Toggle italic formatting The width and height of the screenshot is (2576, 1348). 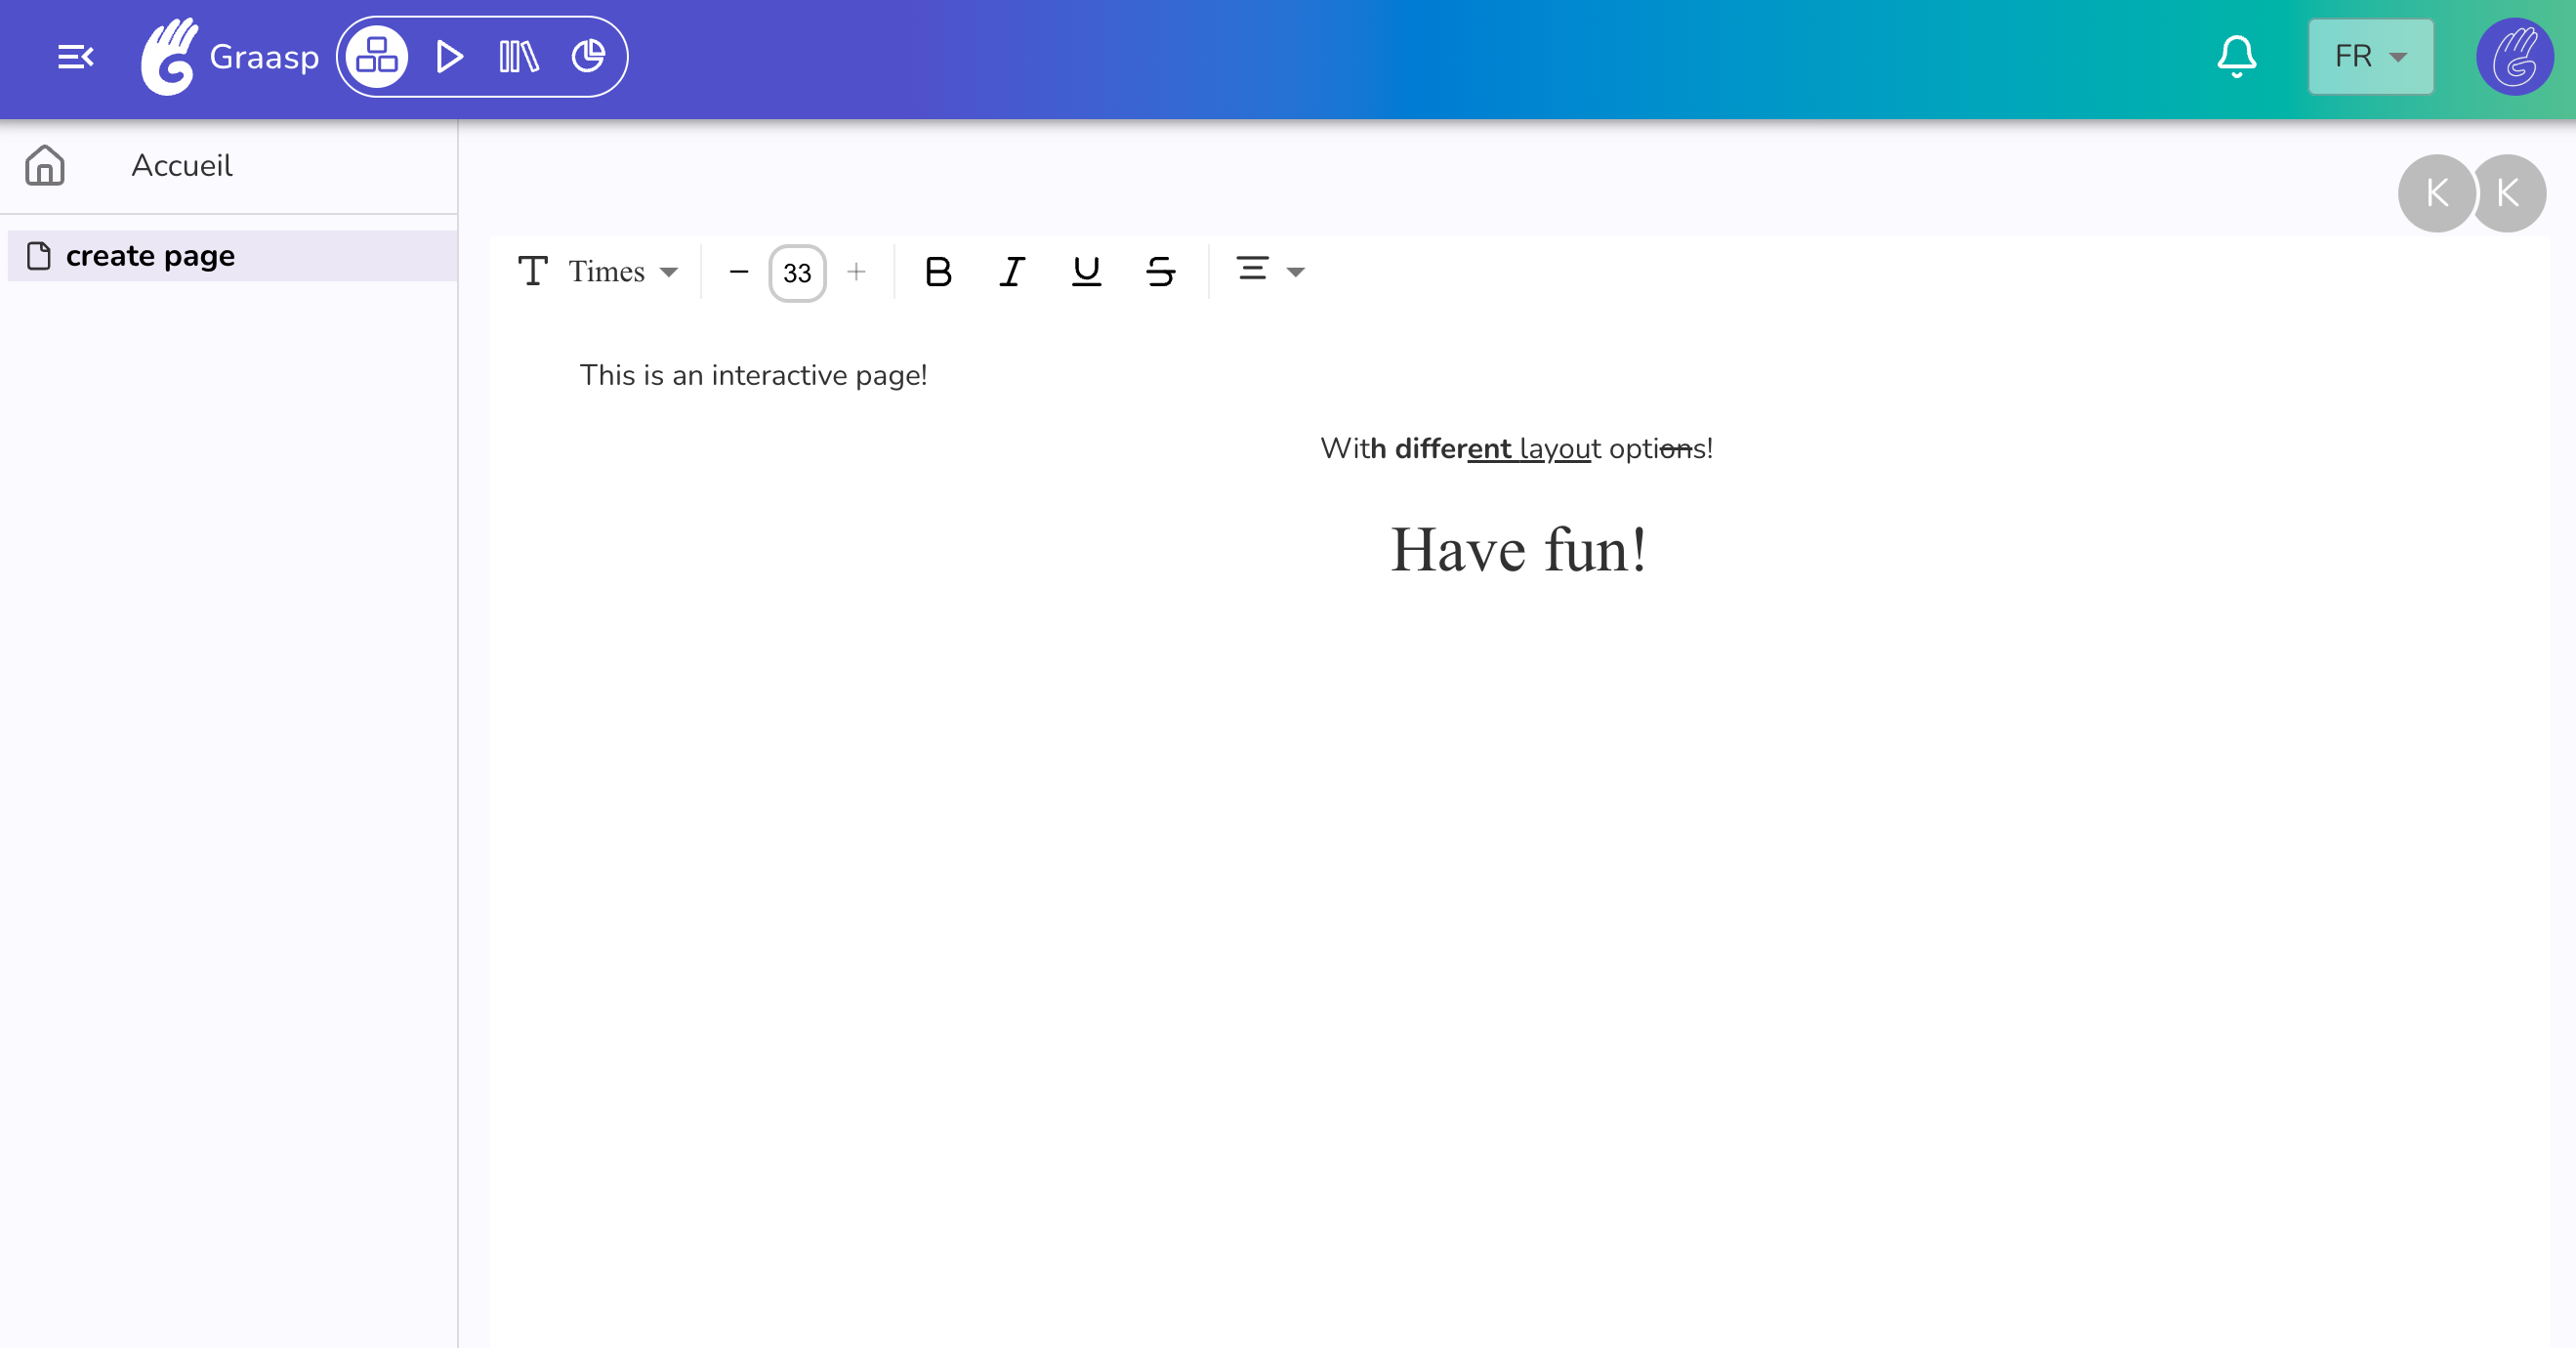click(x=1011, y=271)
